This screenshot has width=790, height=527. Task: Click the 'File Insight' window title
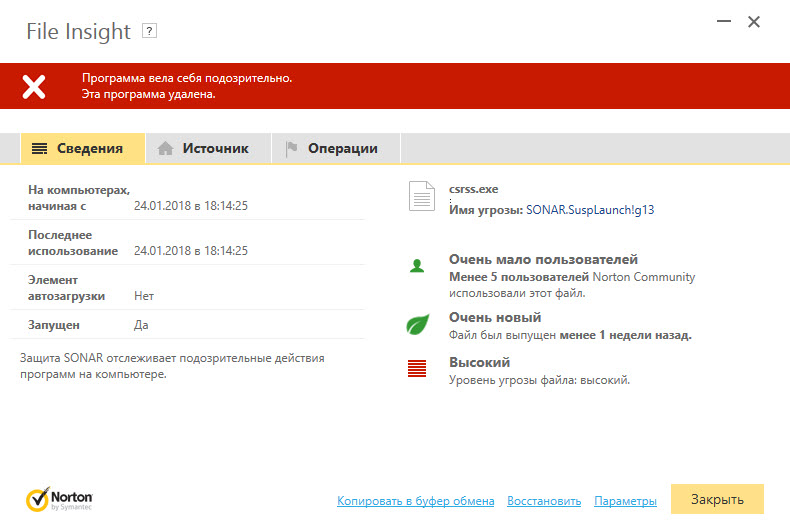click(x=79, y=31)
